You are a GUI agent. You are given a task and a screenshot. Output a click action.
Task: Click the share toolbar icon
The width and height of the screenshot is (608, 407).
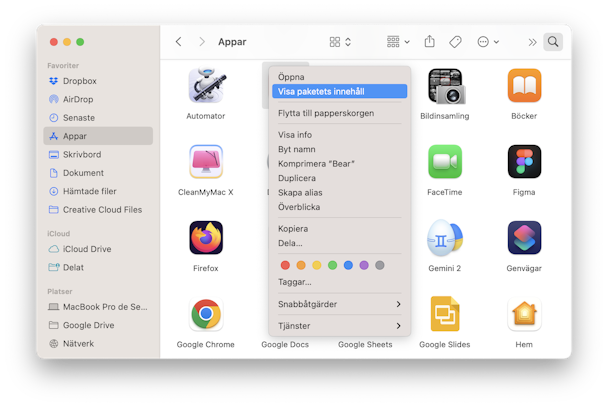click(x=429, y=41)
